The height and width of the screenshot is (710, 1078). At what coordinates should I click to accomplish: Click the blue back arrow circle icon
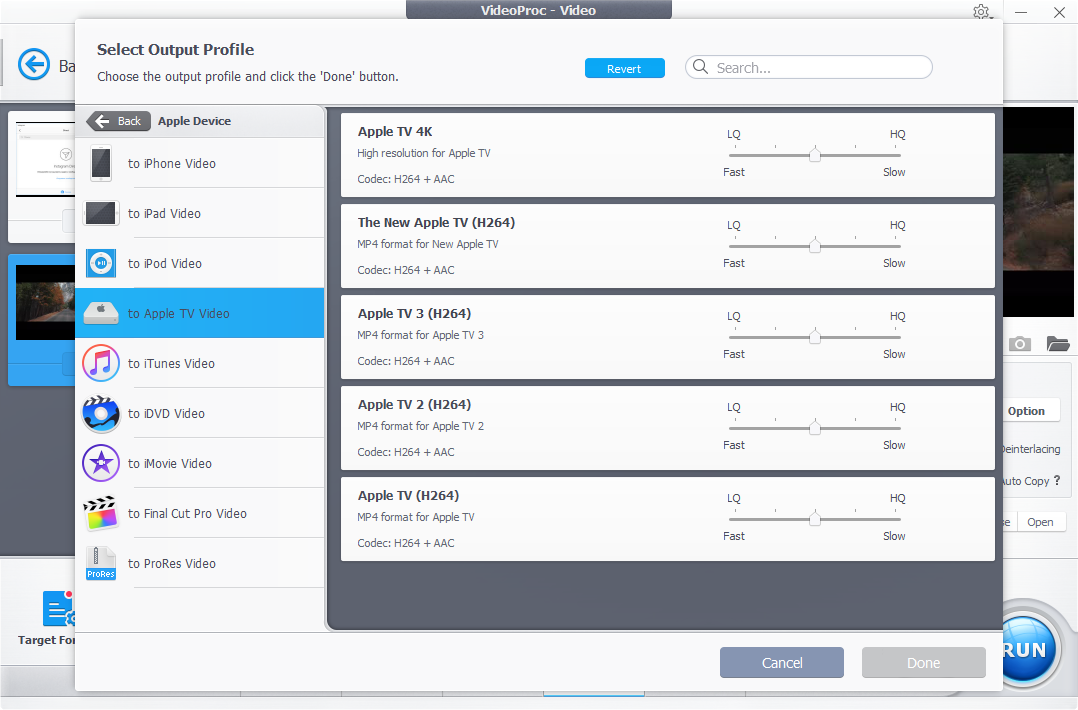(34, 65)
